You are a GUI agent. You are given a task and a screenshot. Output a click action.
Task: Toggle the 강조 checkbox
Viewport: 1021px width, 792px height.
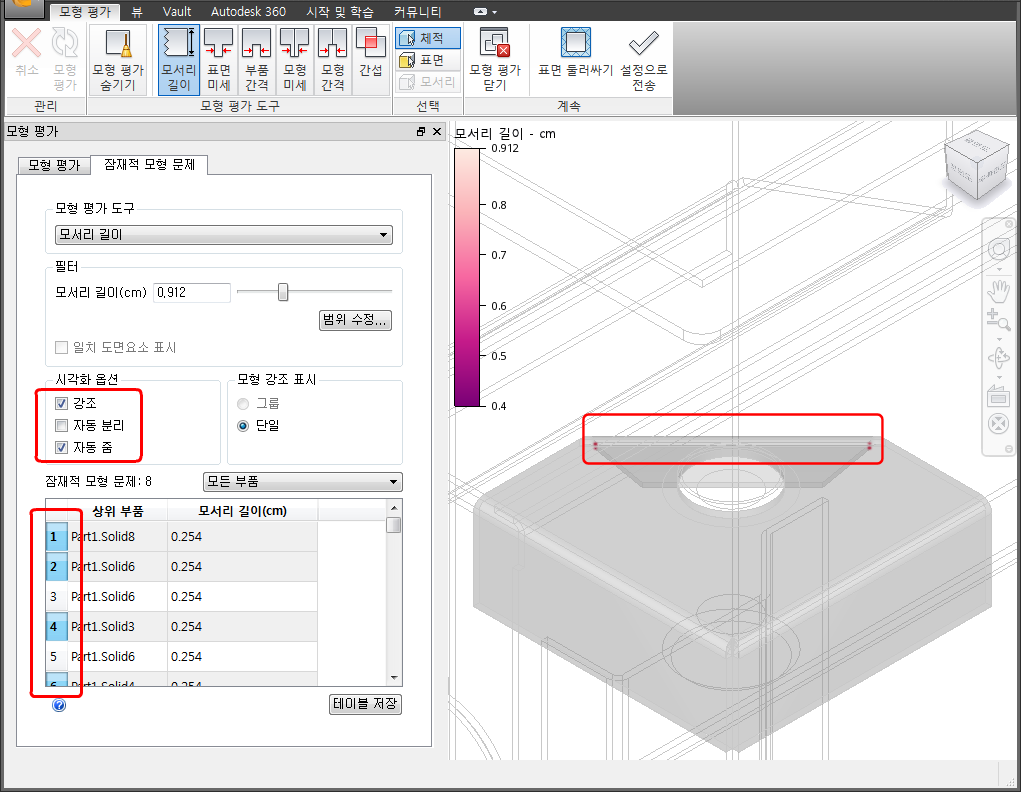tap(61, 404)
